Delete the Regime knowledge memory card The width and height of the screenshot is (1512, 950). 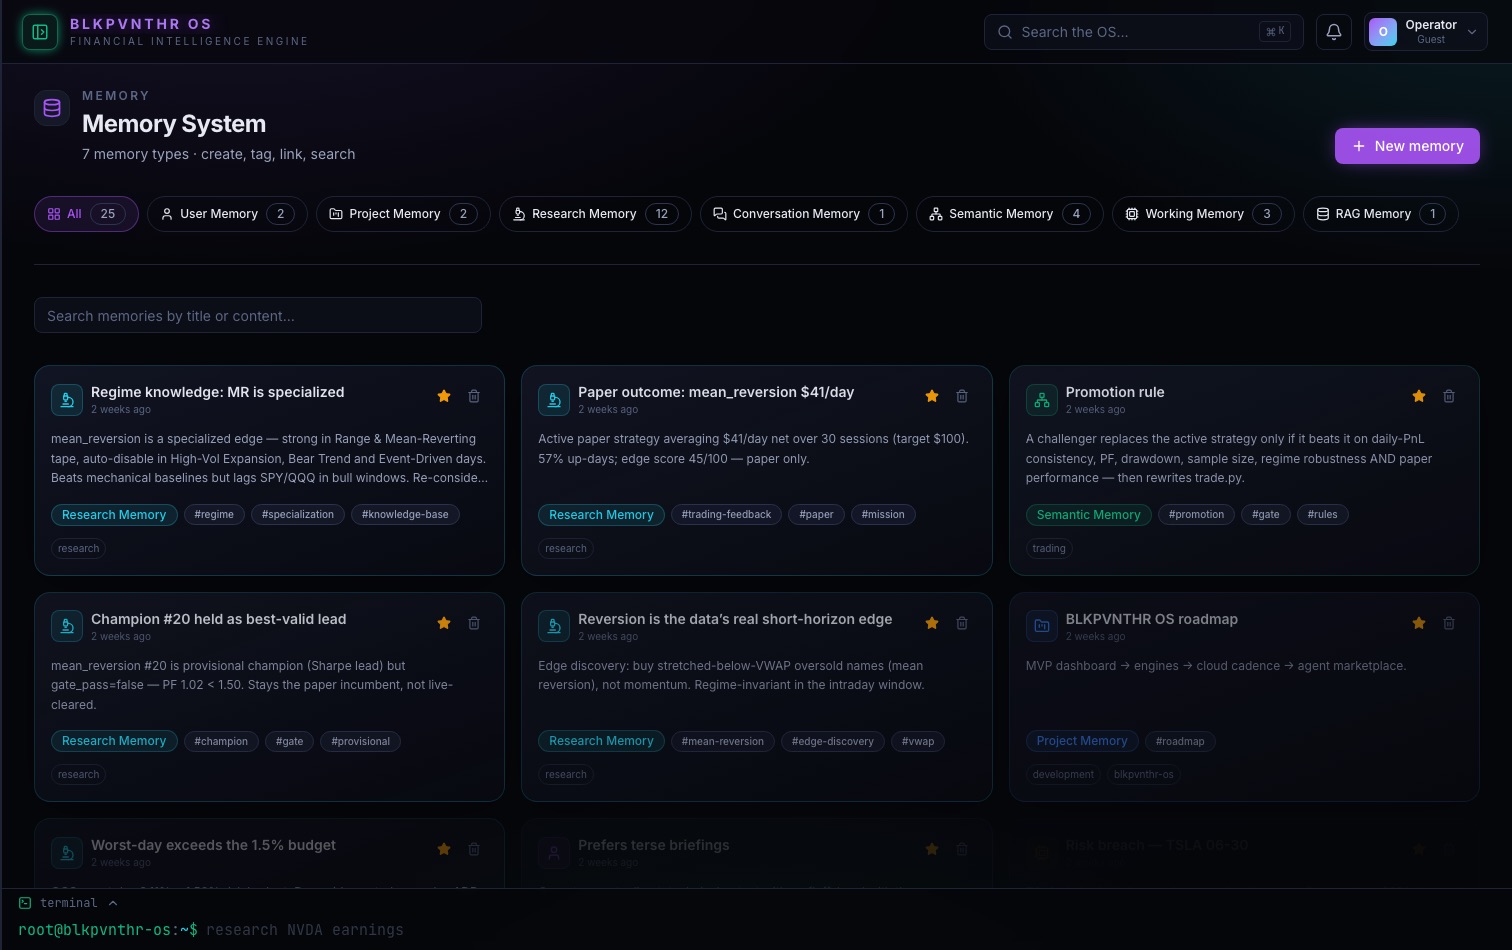[x=474, y=396]
